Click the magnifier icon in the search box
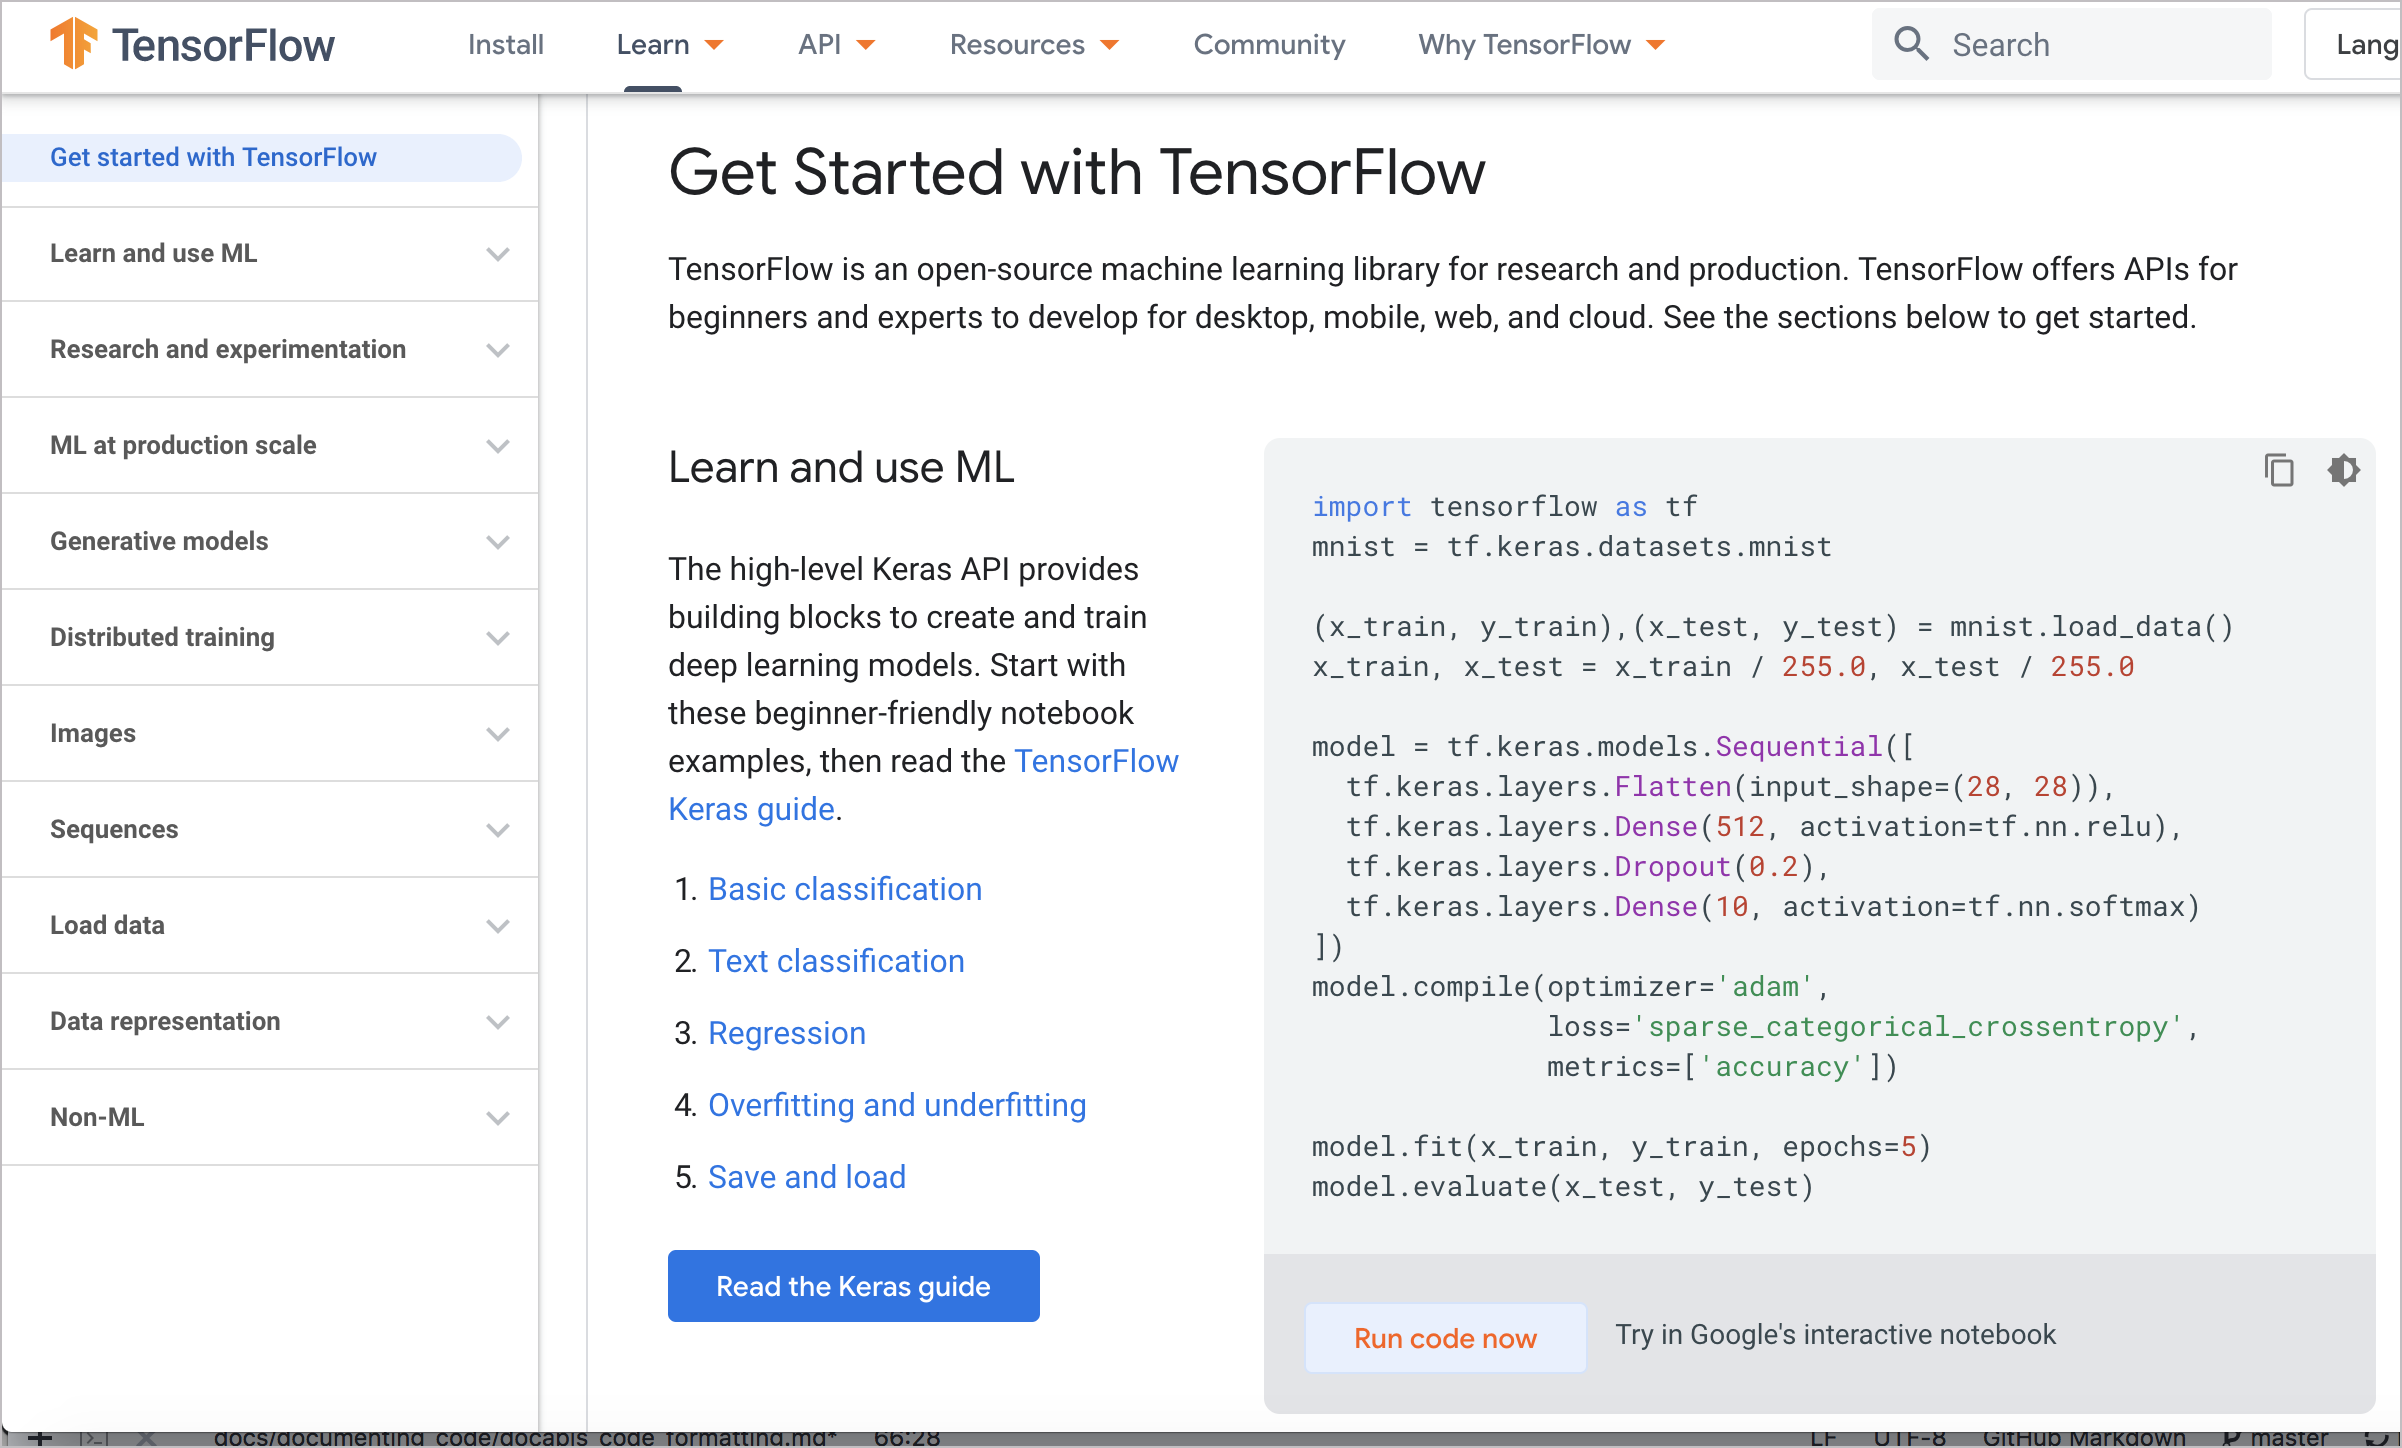2402x1448 pixels. pyautogui.click(x=1911, y=44)
